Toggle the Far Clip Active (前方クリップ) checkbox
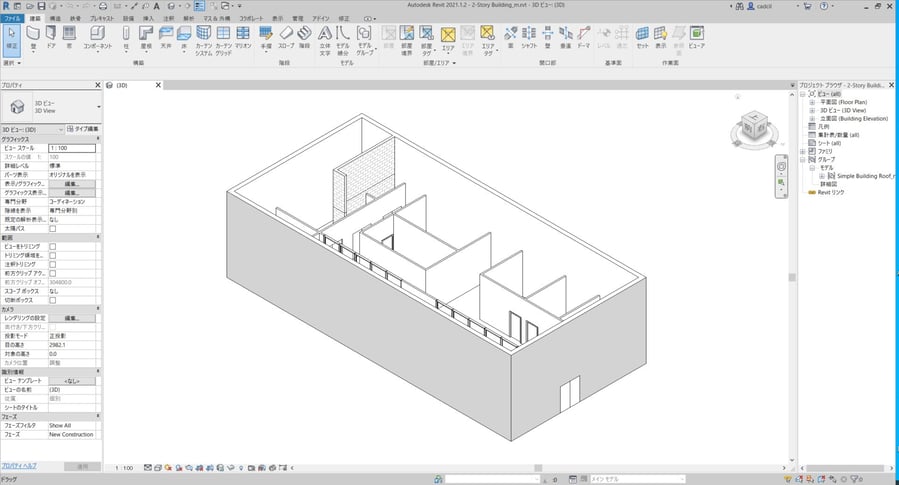899x485 pixels. point(52,273)
